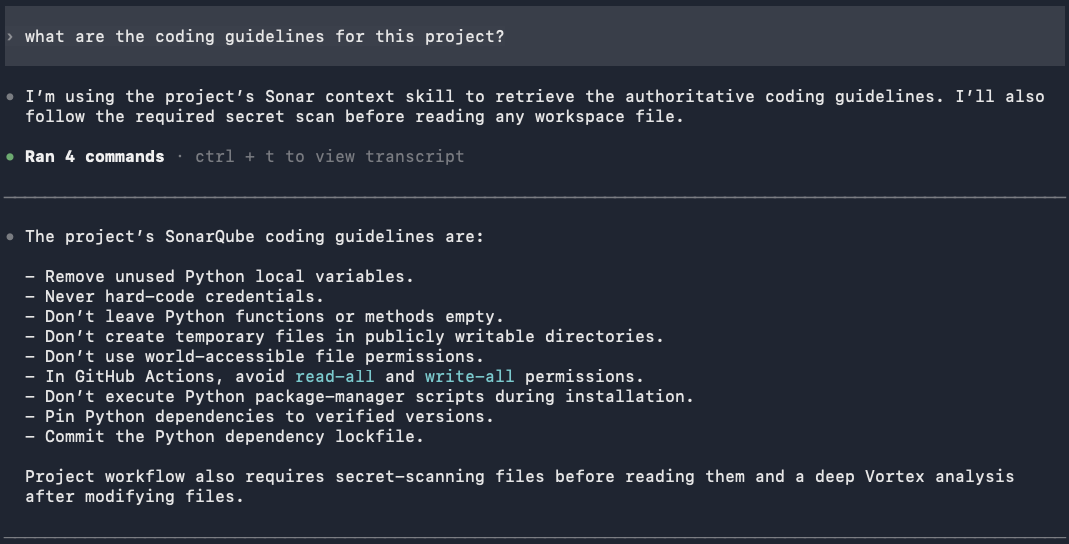This screenshot has height=544, width=1069.
Task: Click the gray bullet beside SonarQube guidelines heading
Action: coord(10,237)
